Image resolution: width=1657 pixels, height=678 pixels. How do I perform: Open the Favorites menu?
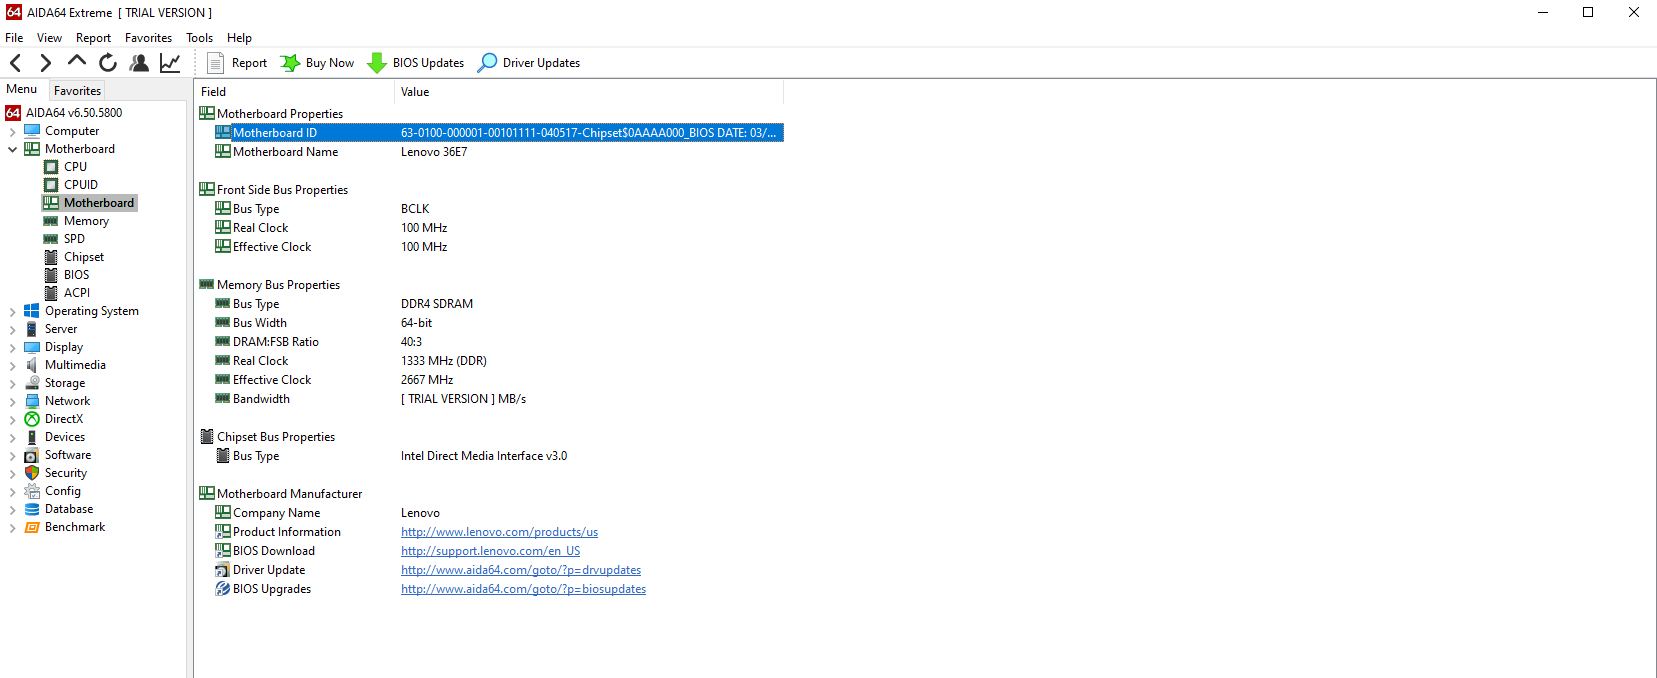[x=148, y=38]
